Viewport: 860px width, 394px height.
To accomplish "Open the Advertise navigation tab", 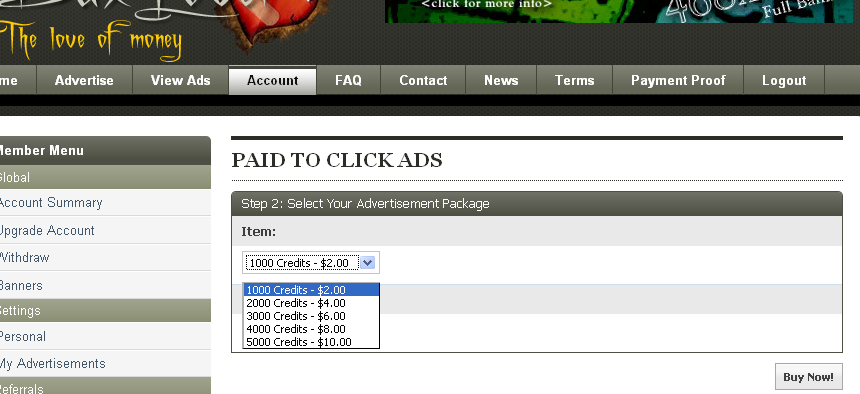I will tap(84, 80).
